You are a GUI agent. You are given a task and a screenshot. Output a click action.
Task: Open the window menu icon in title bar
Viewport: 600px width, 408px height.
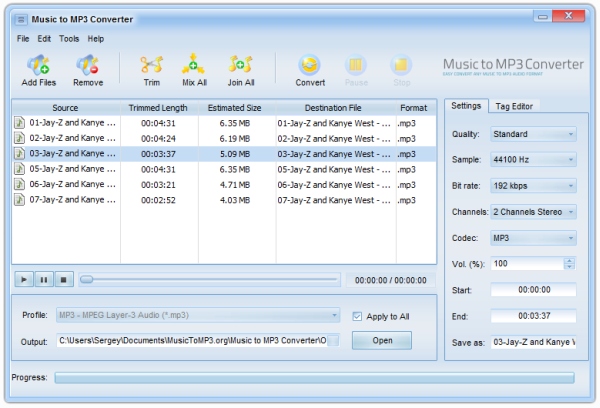[21, 20]
